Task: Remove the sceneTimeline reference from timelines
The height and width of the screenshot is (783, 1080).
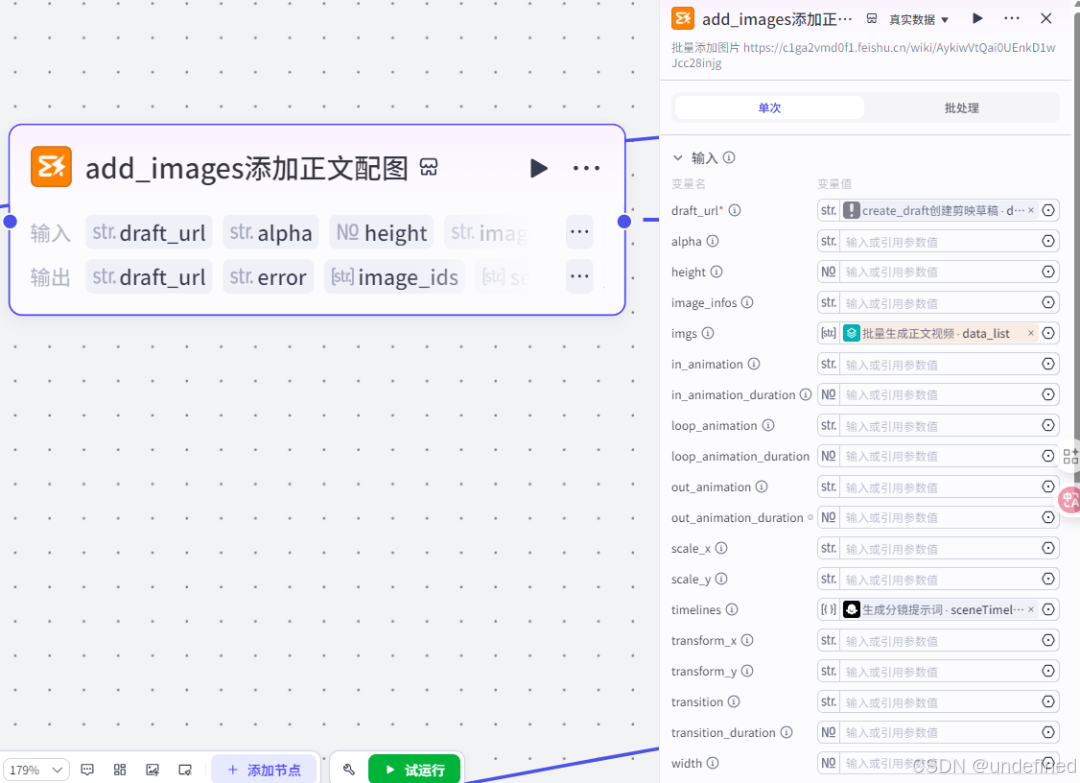Action: 1031,609
